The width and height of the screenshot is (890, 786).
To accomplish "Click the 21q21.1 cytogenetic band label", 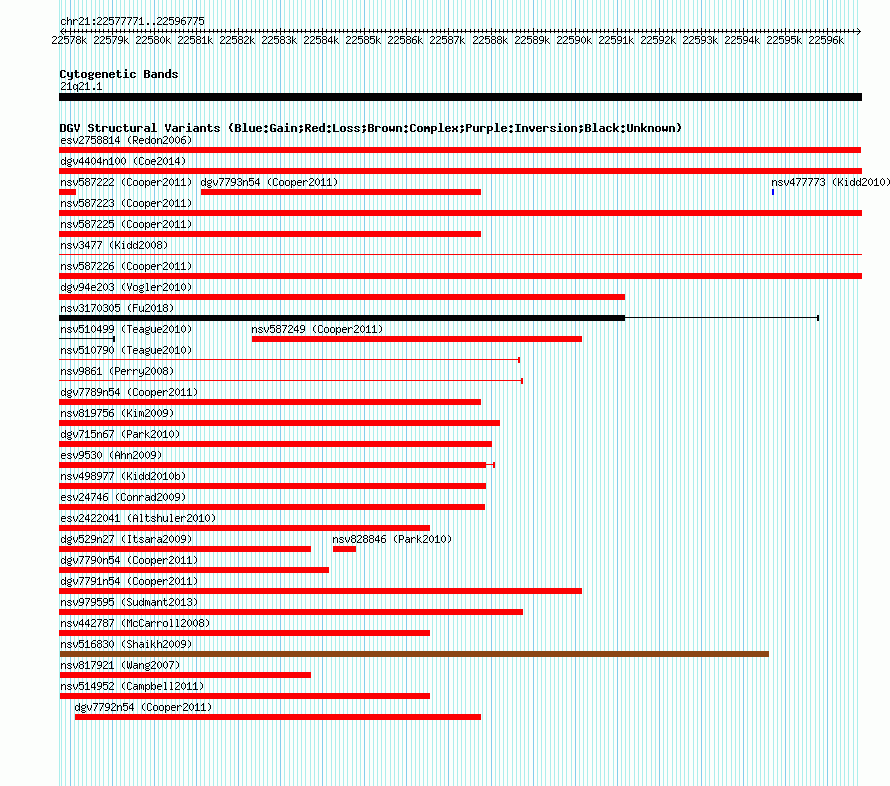I will (x=81, y=86).
